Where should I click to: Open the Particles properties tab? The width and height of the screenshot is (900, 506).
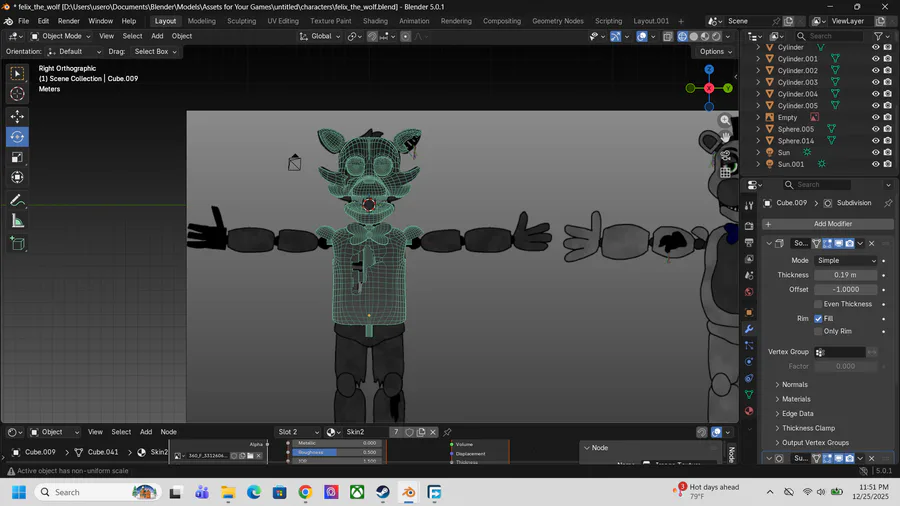point(749,345)
